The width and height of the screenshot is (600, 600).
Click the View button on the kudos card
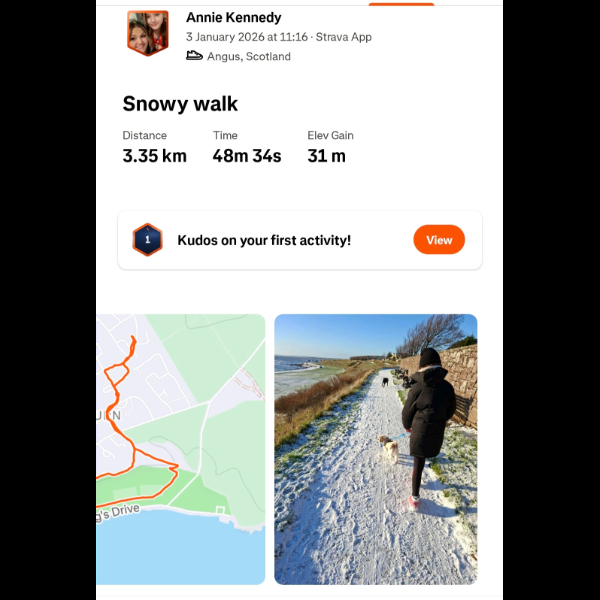click(x=439, y=240)
